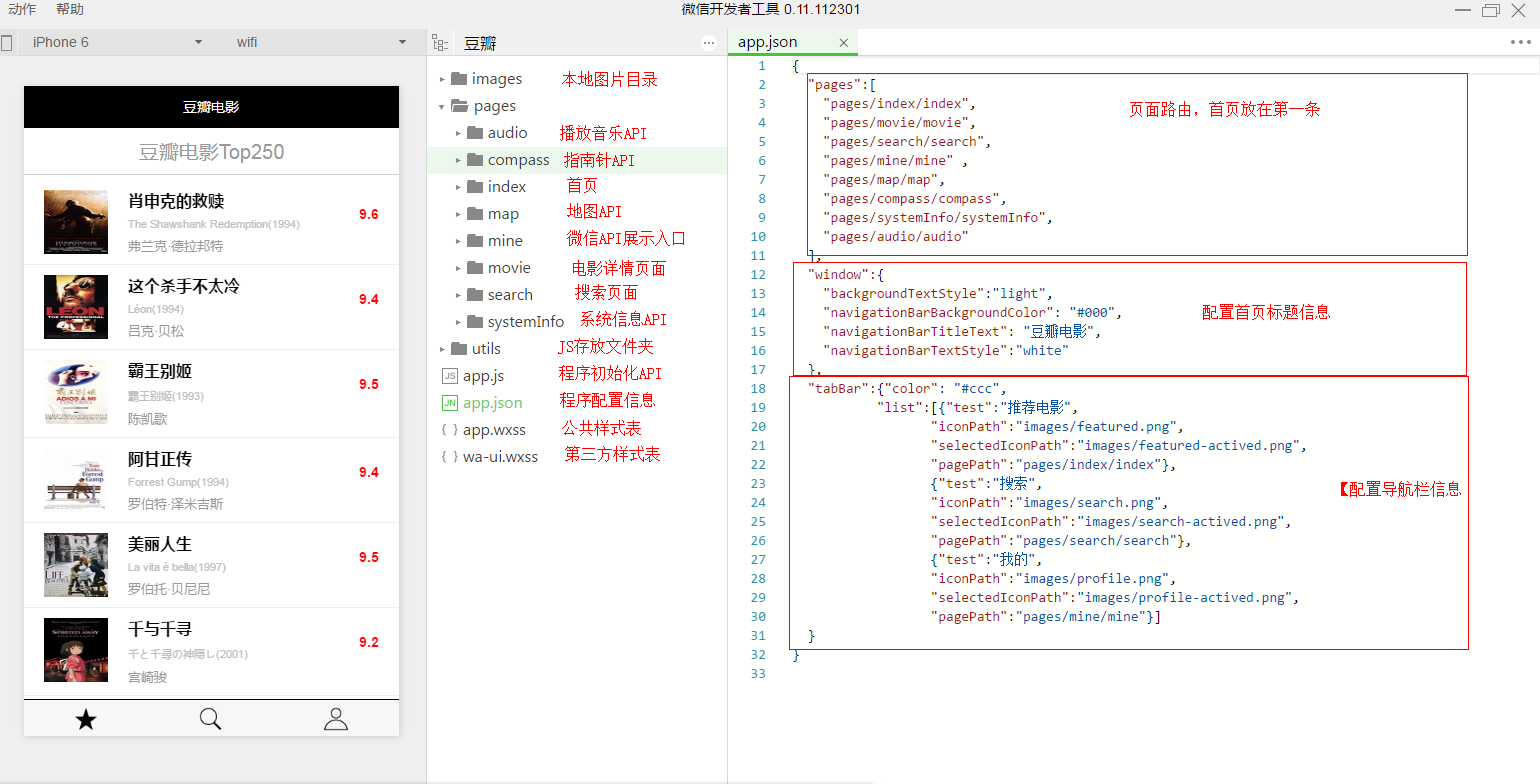Image resolution: width=1540 pixels, height=784 pixels.
Task: Switch to the app.json editor tab
Action: coord(767,42)
